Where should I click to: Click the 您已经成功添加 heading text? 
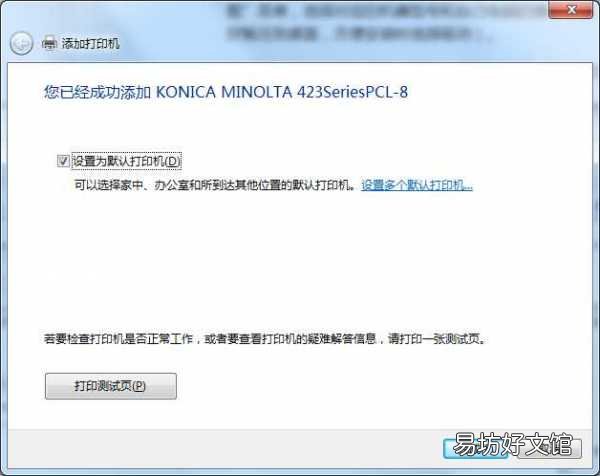[97, 92]
